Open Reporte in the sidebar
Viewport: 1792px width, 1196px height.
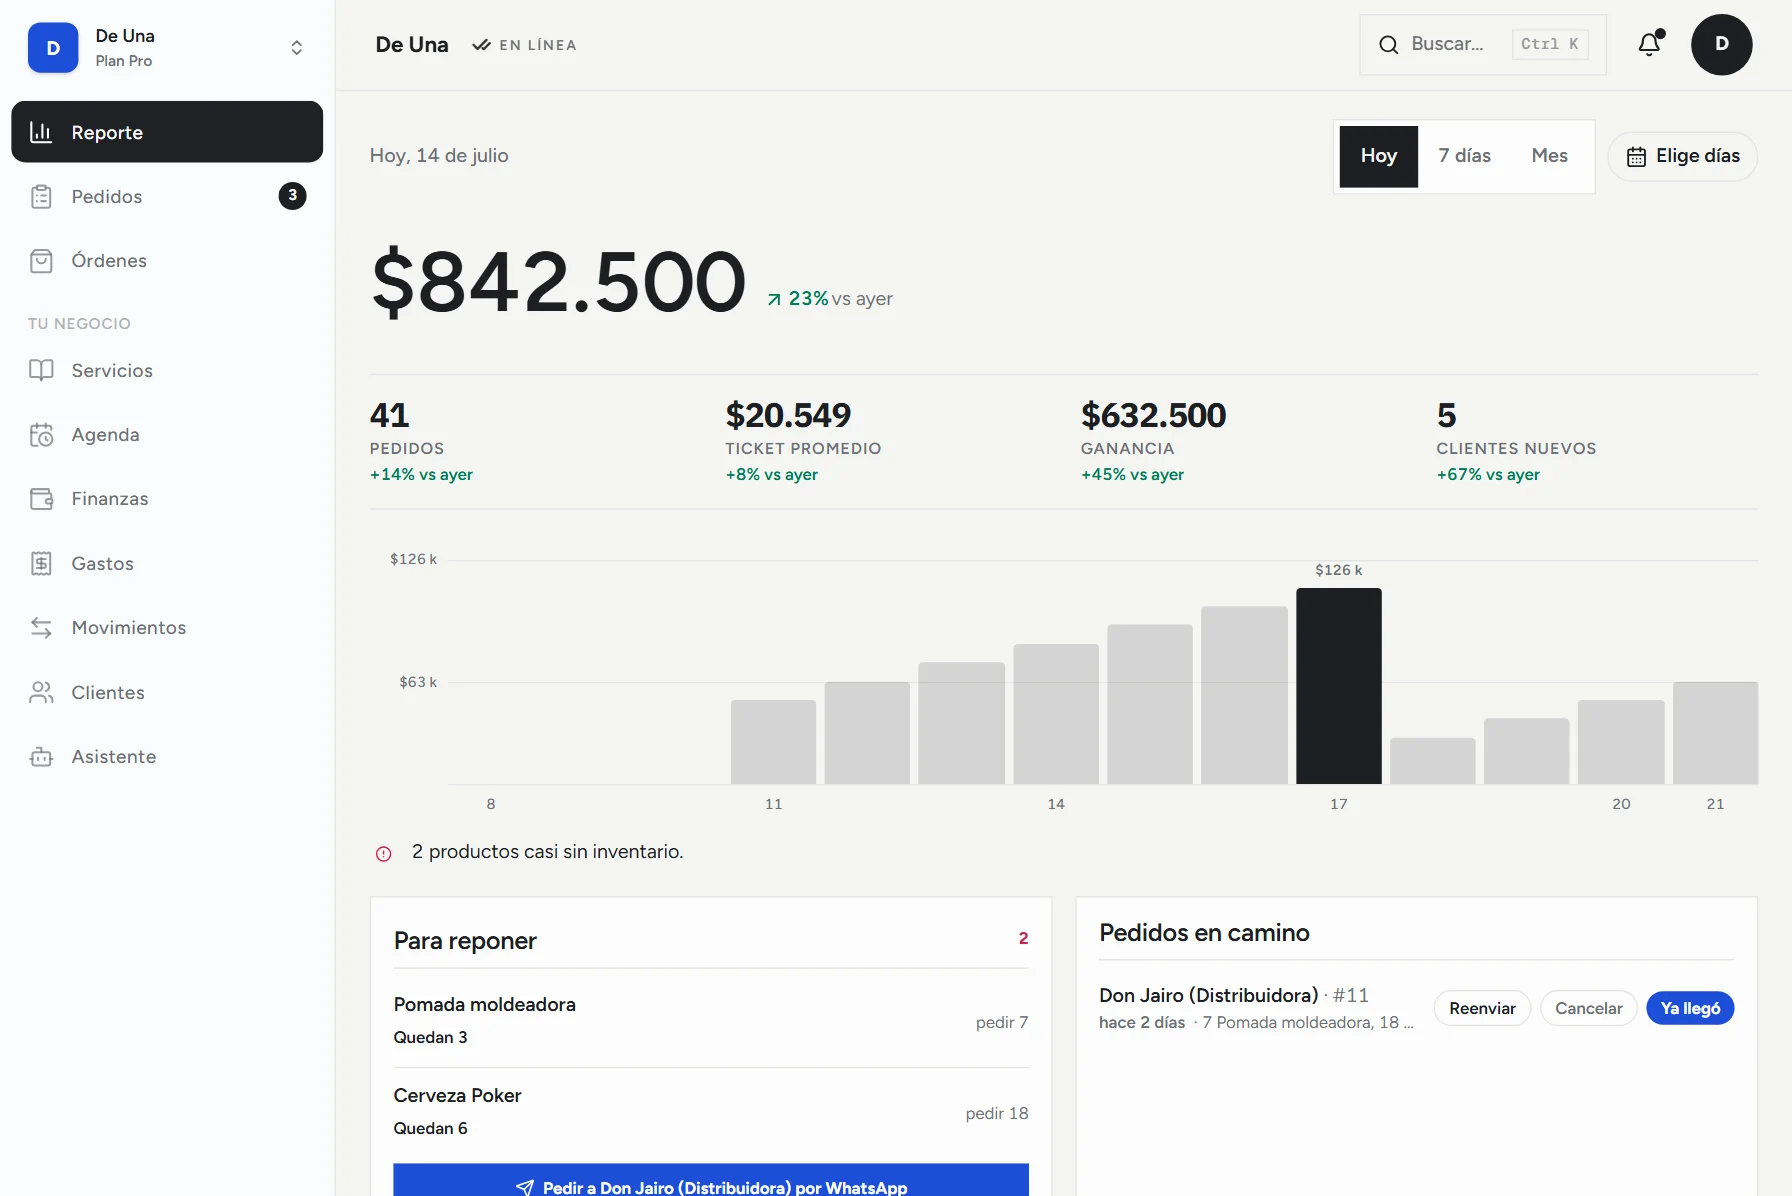pyautogui.click(x=167, y=132)
